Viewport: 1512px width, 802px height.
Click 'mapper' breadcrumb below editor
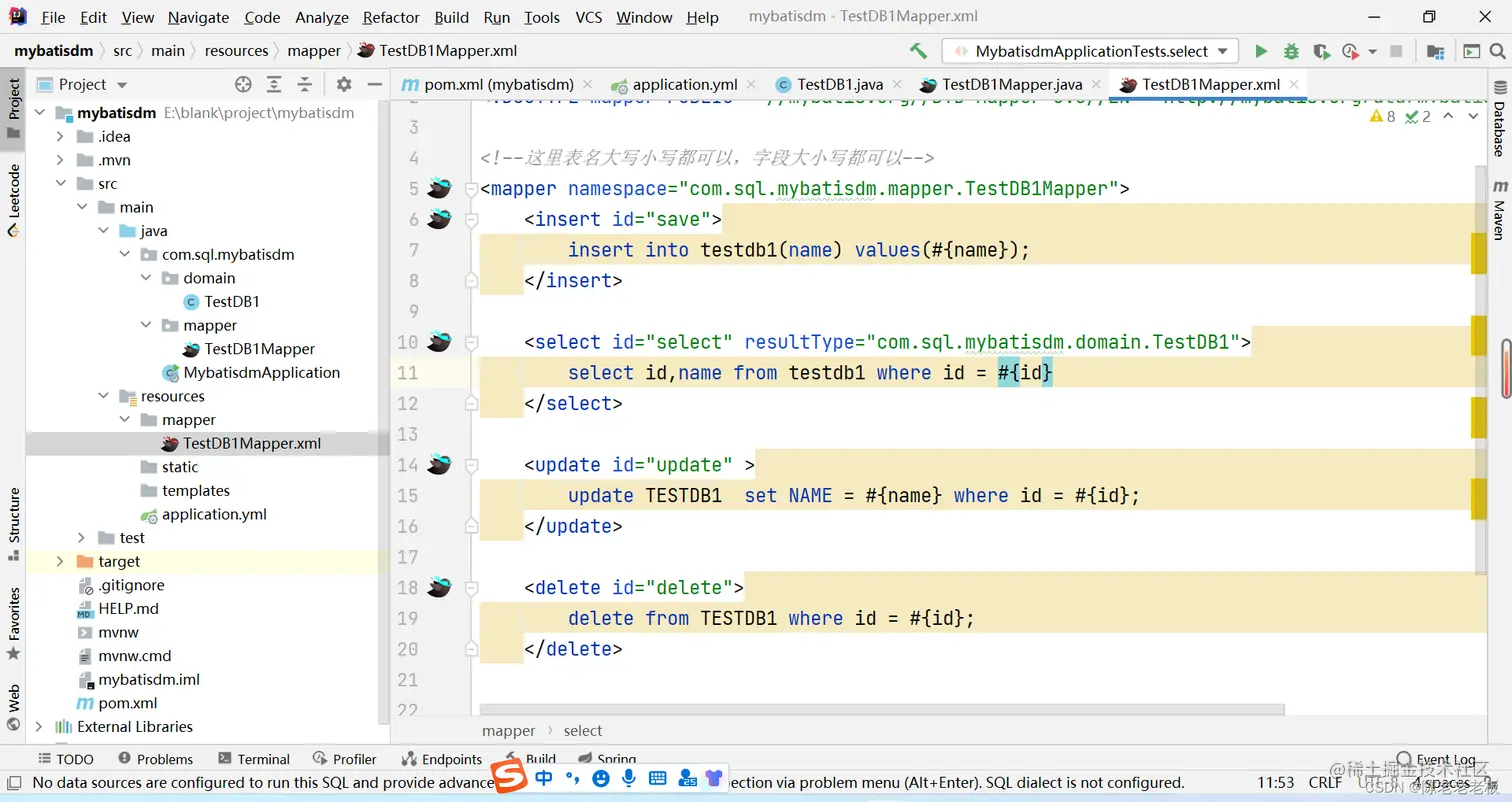click(x=508, y=731)
